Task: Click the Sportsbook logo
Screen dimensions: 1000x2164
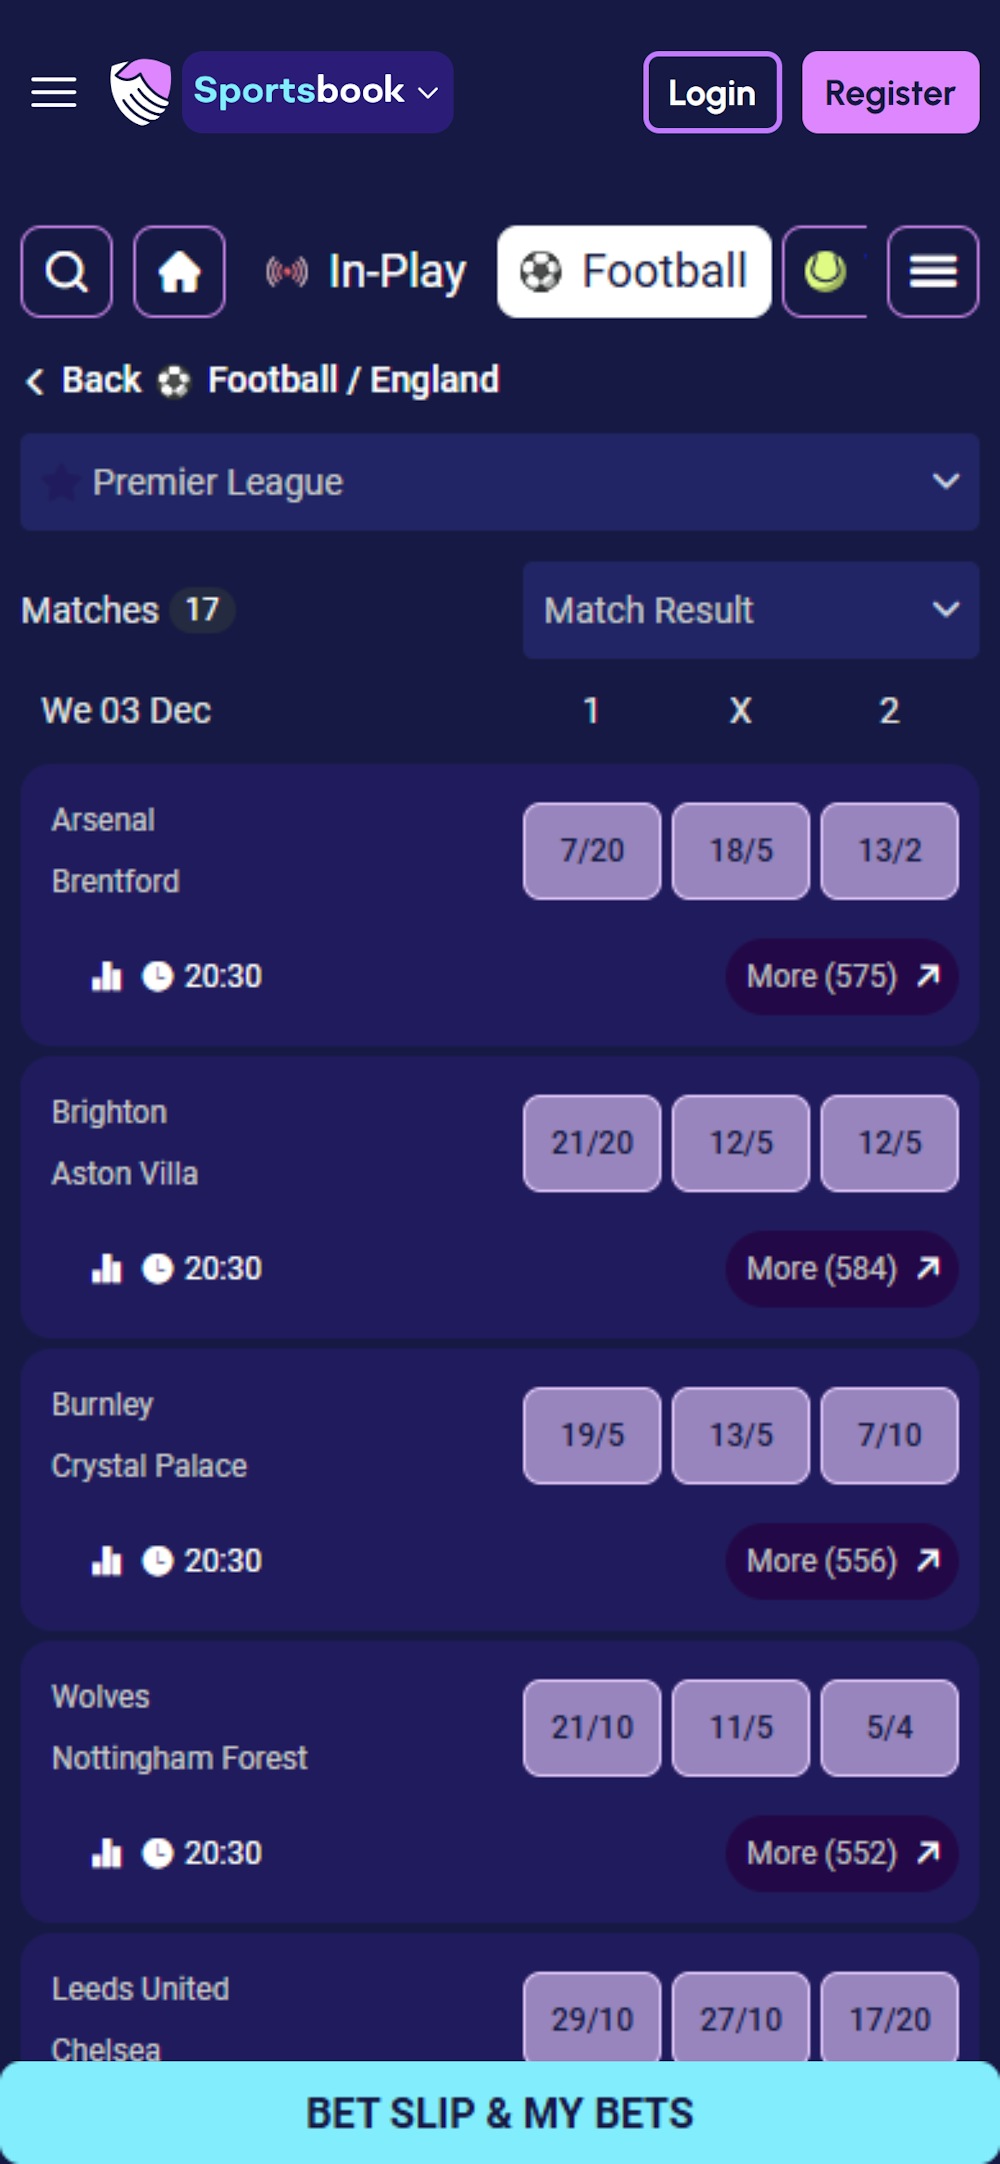Action: [x=138, y=91]
